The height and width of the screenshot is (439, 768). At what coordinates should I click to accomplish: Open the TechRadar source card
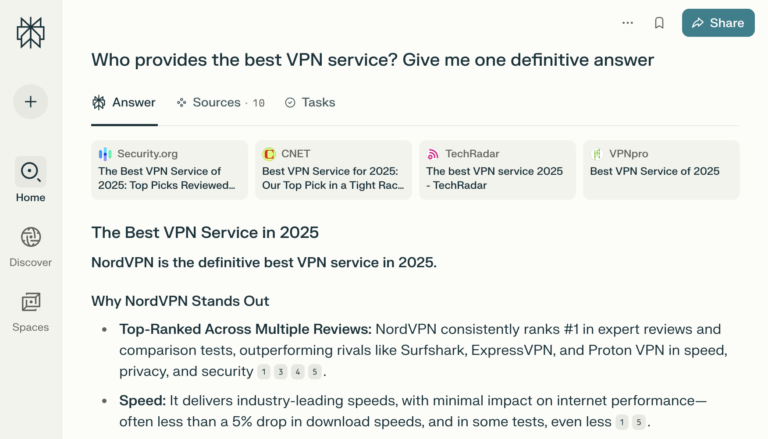click(x=497, y=170)
